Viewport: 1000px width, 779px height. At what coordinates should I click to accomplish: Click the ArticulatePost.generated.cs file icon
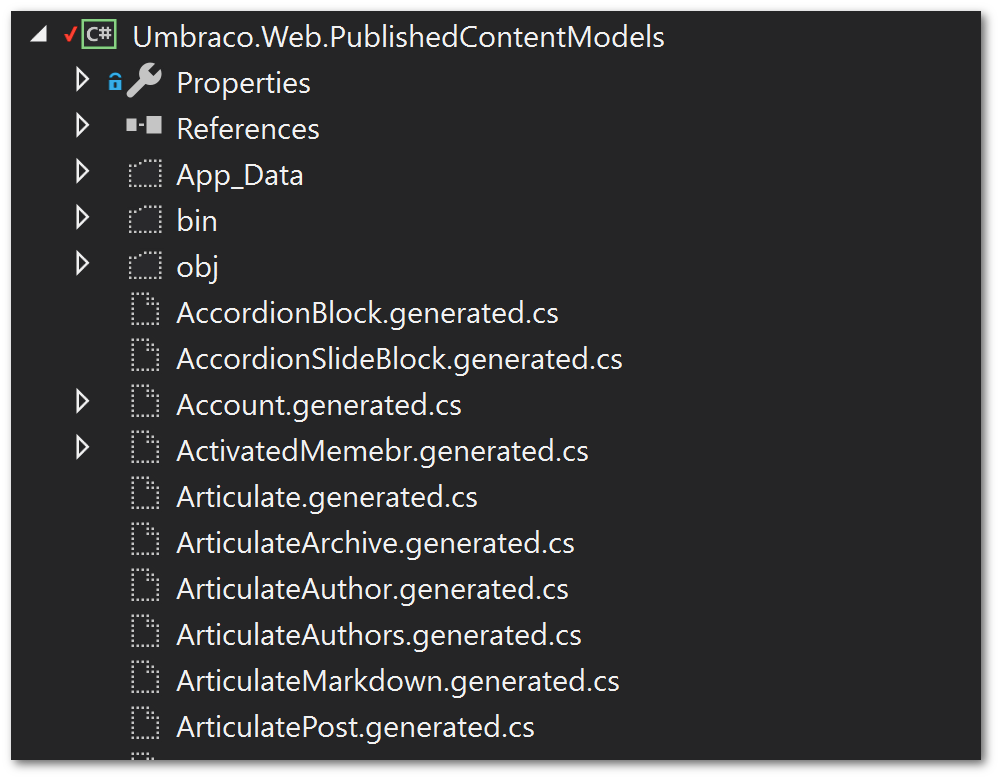(145, 726)
